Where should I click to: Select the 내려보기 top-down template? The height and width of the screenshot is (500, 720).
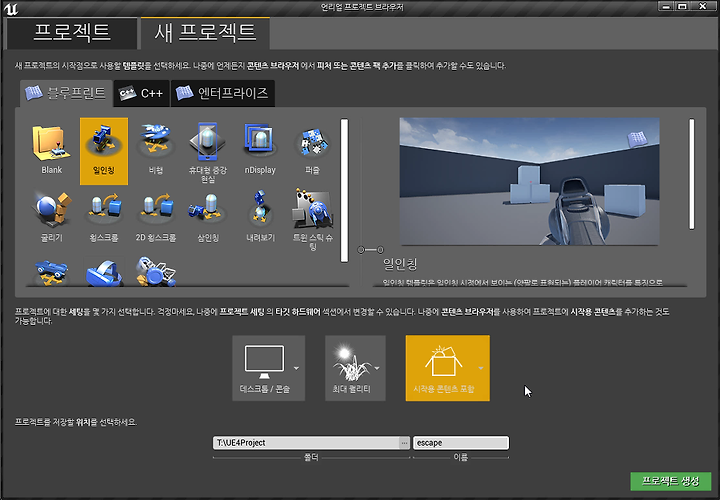pos(260,219)
